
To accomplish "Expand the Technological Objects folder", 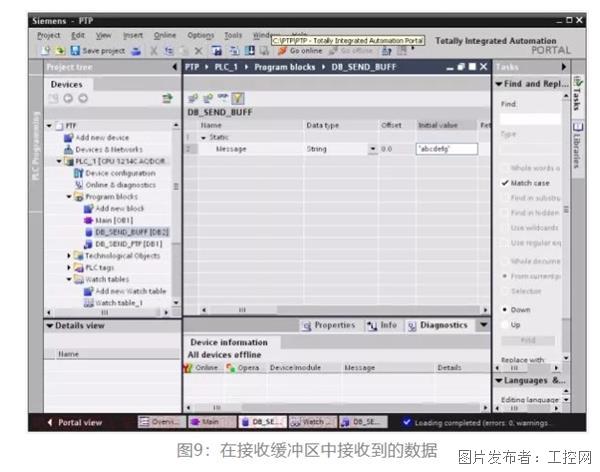I will pos(69,255).
